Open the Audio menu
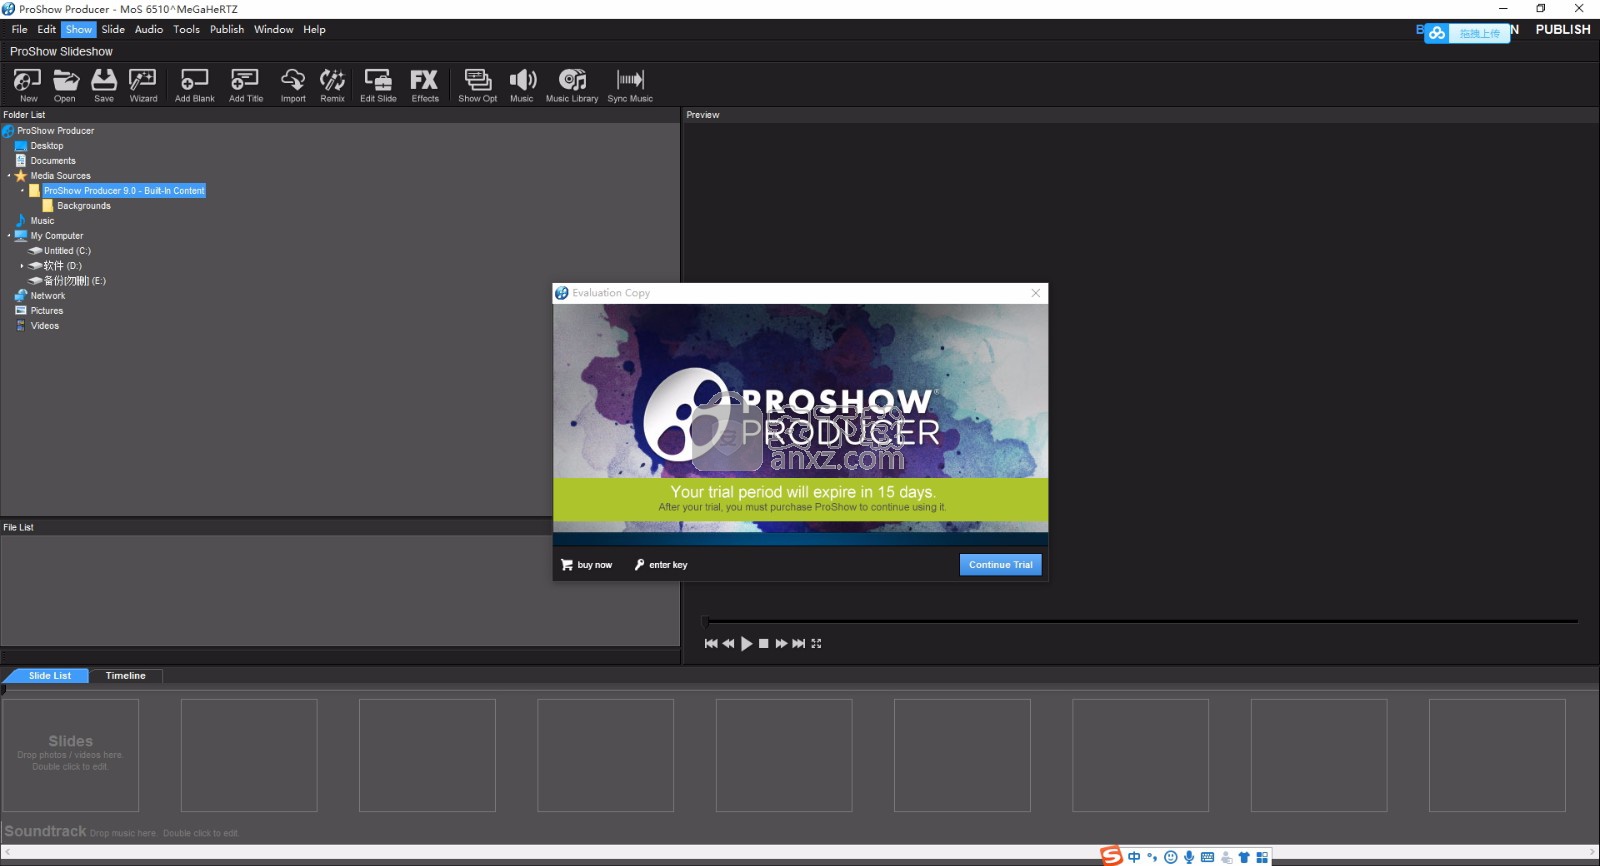 point(149,29)
